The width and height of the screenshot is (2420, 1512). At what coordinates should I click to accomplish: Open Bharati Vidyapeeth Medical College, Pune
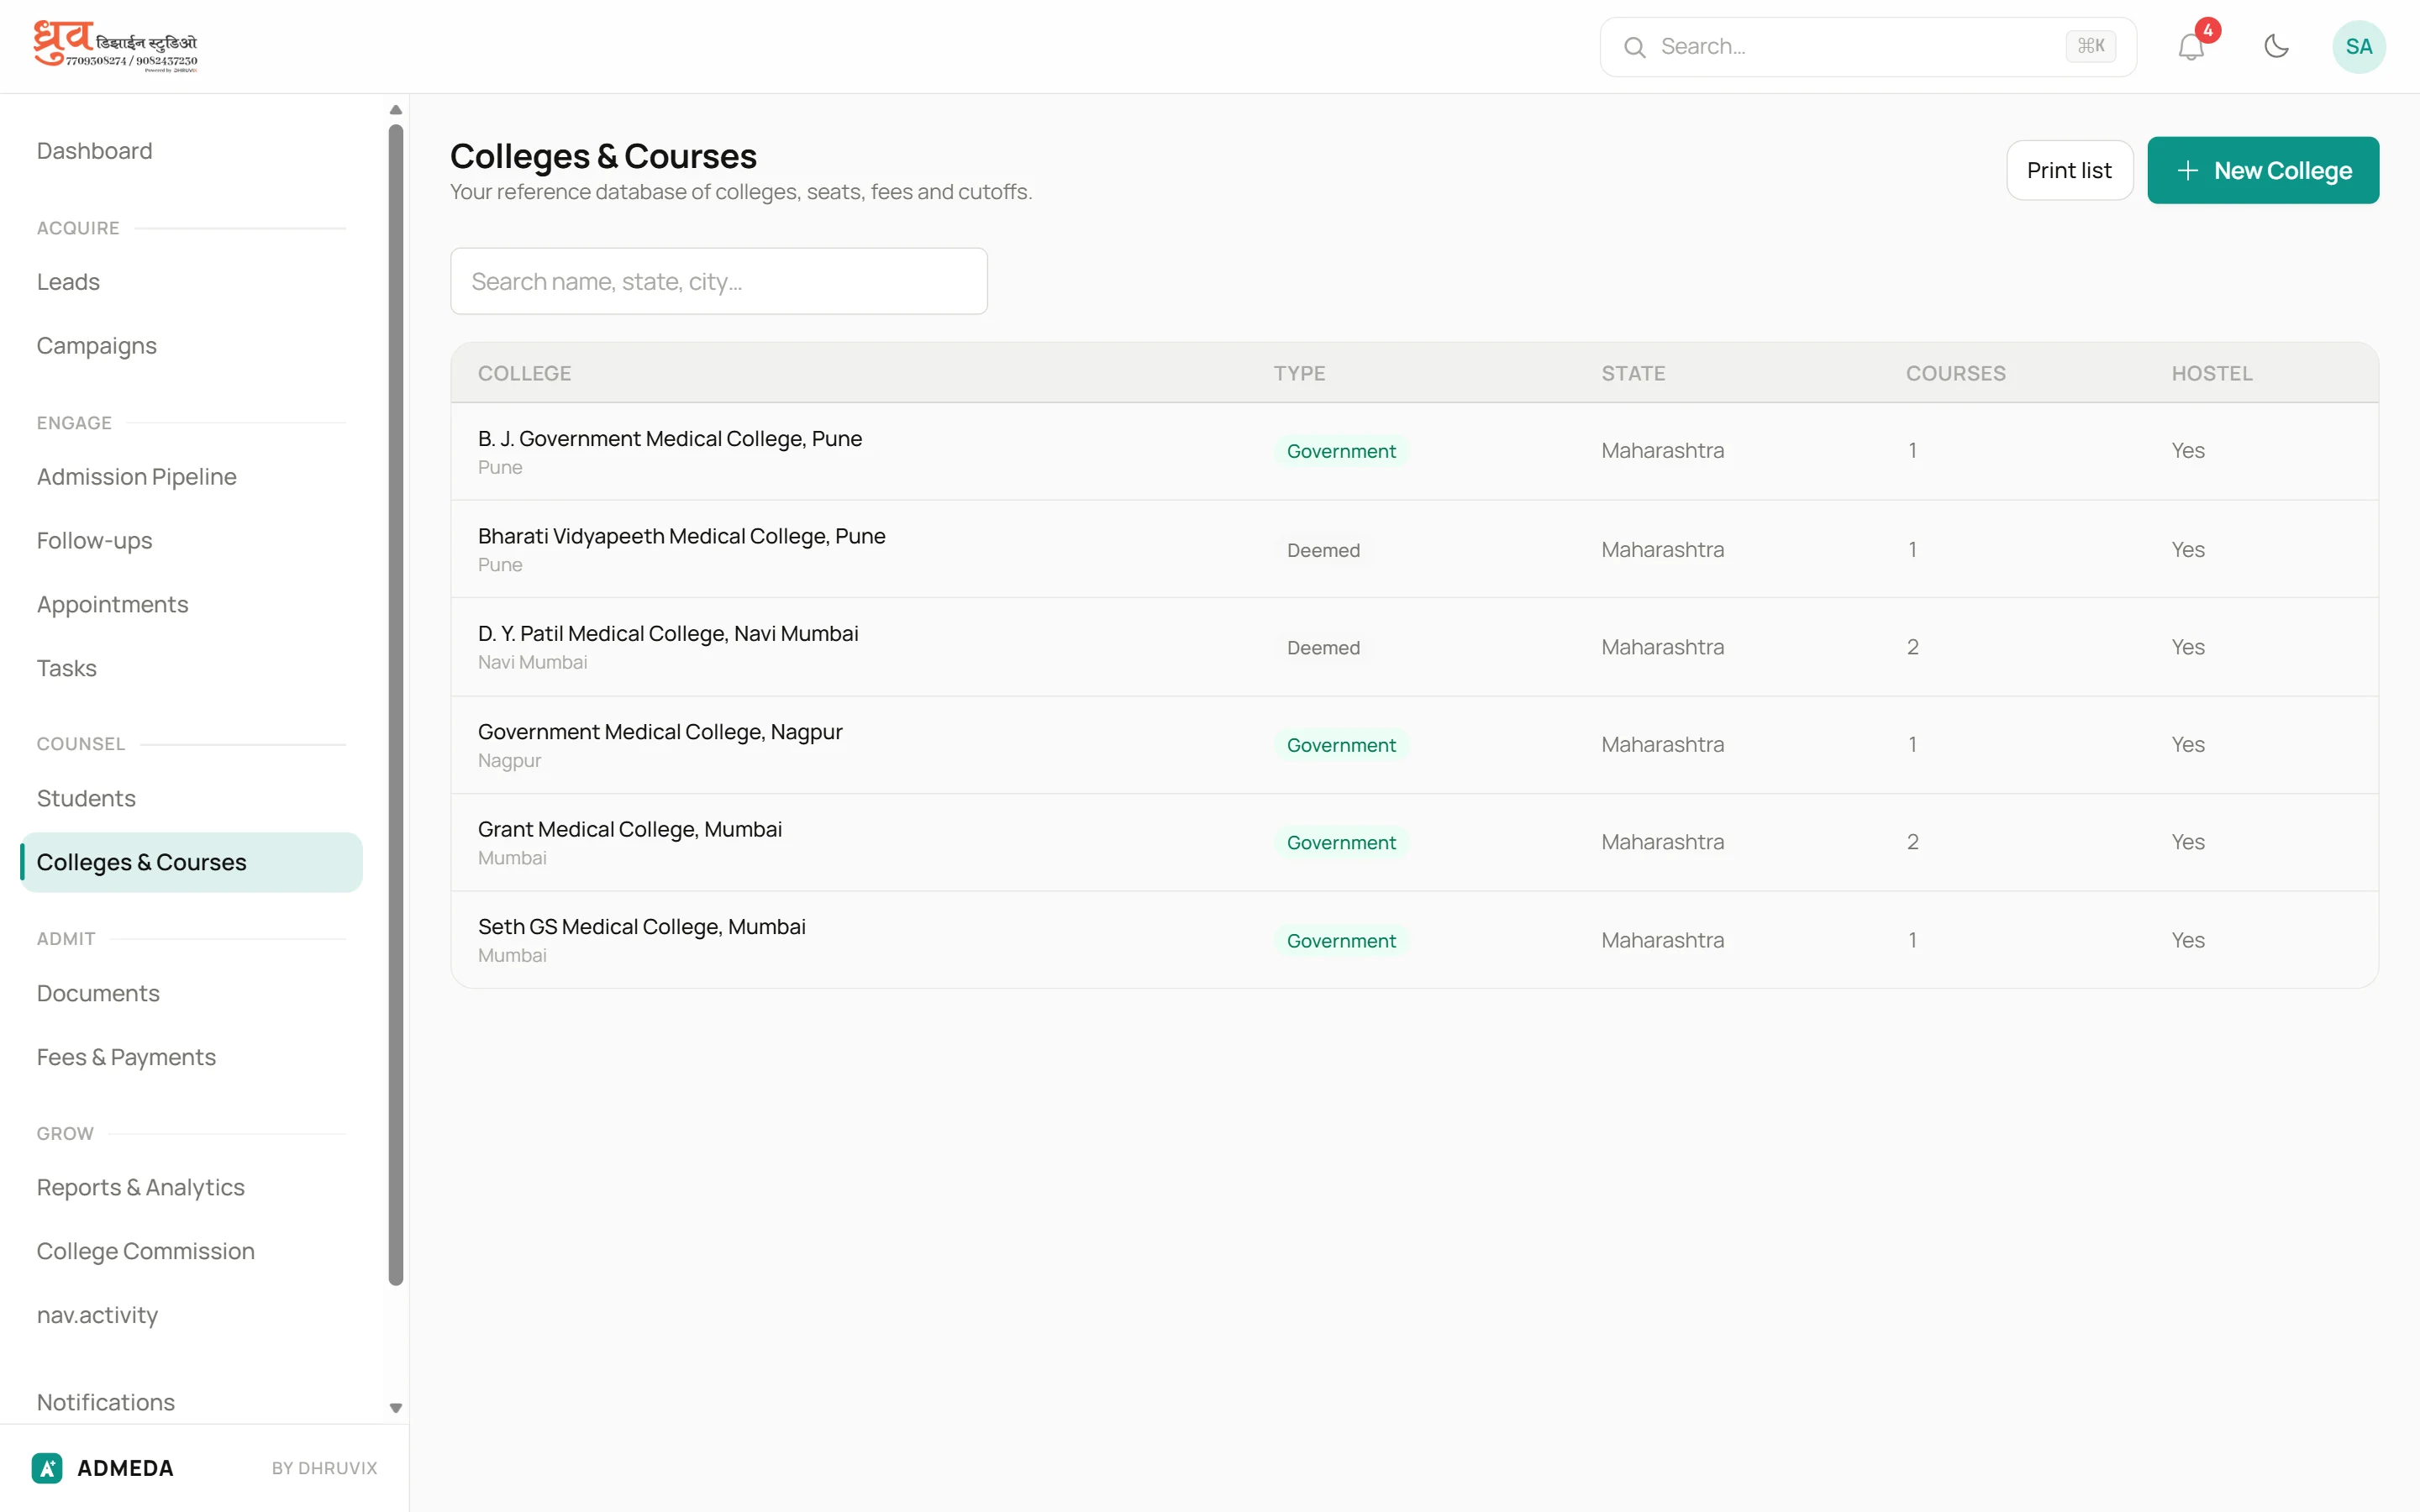pos(1414,549)
